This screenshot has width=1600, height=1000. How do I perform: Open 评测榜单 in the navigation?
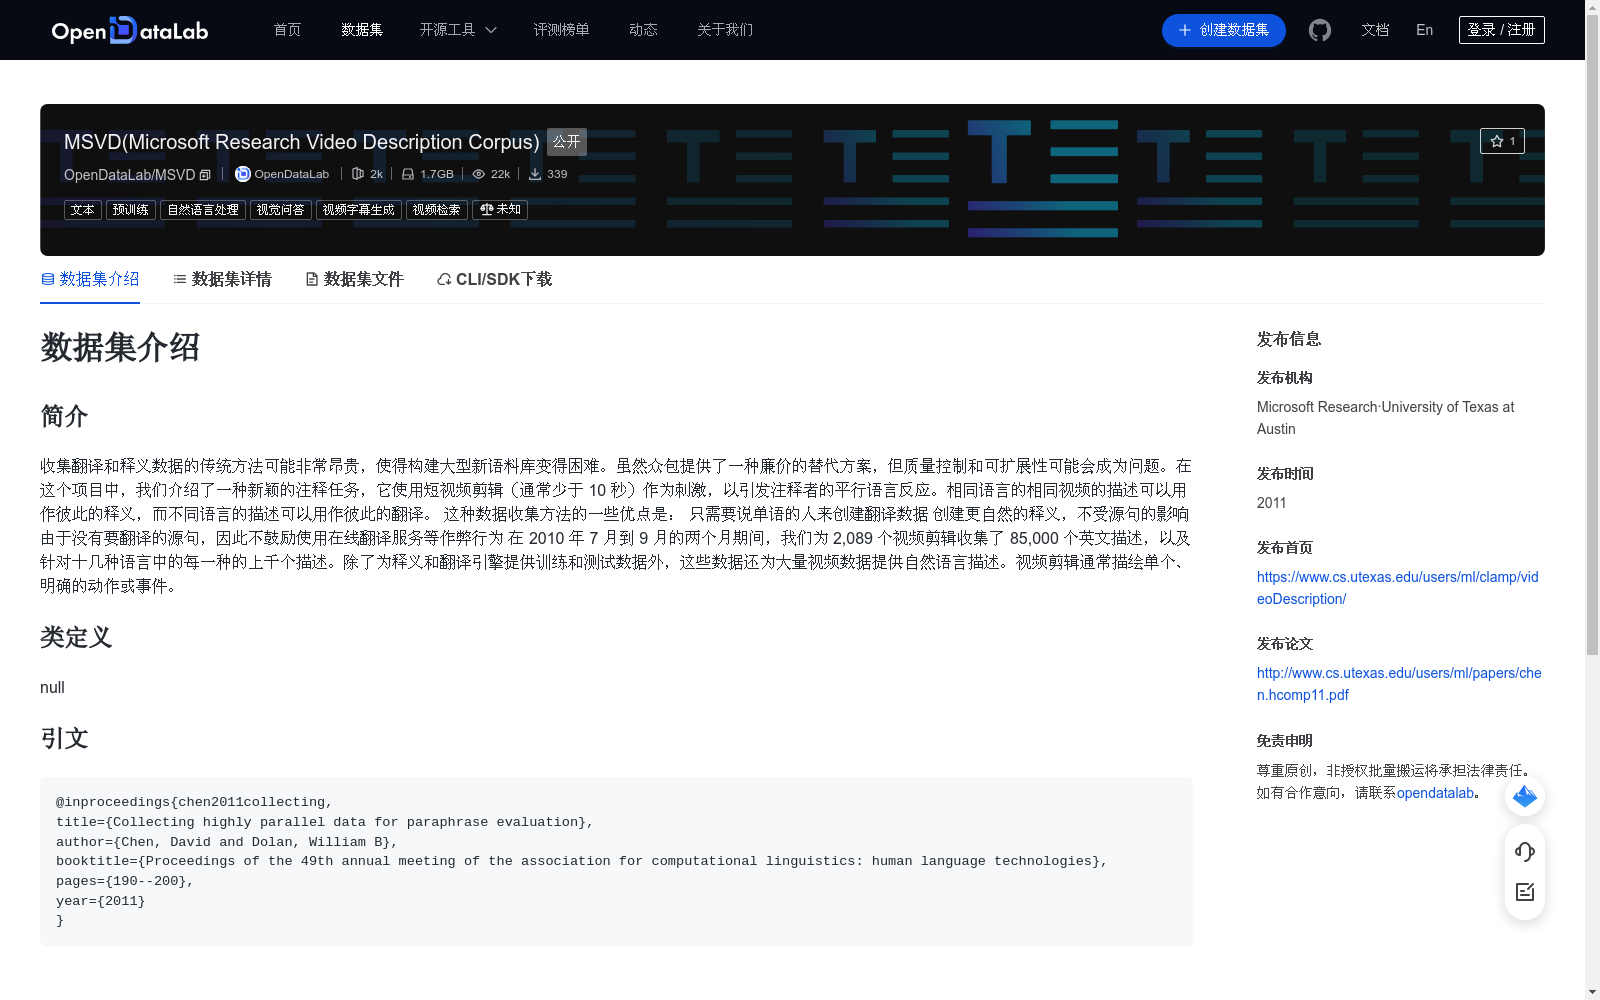pos(561,30)
